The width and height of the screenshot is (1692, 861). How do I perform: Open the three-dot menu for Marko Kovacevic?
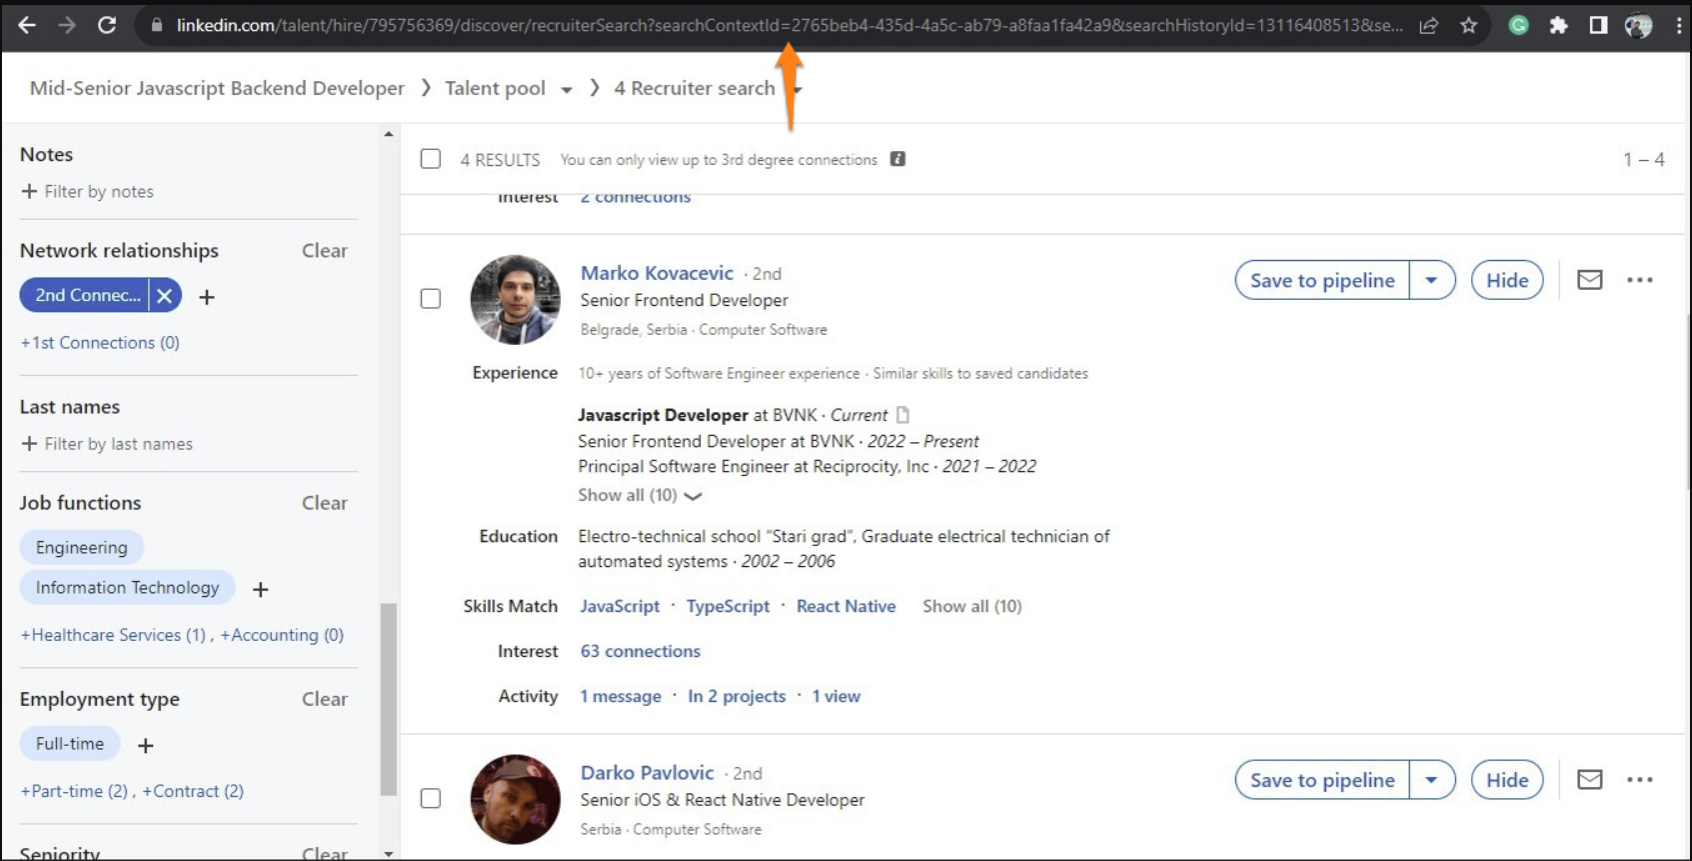[x=1639, y=280]
